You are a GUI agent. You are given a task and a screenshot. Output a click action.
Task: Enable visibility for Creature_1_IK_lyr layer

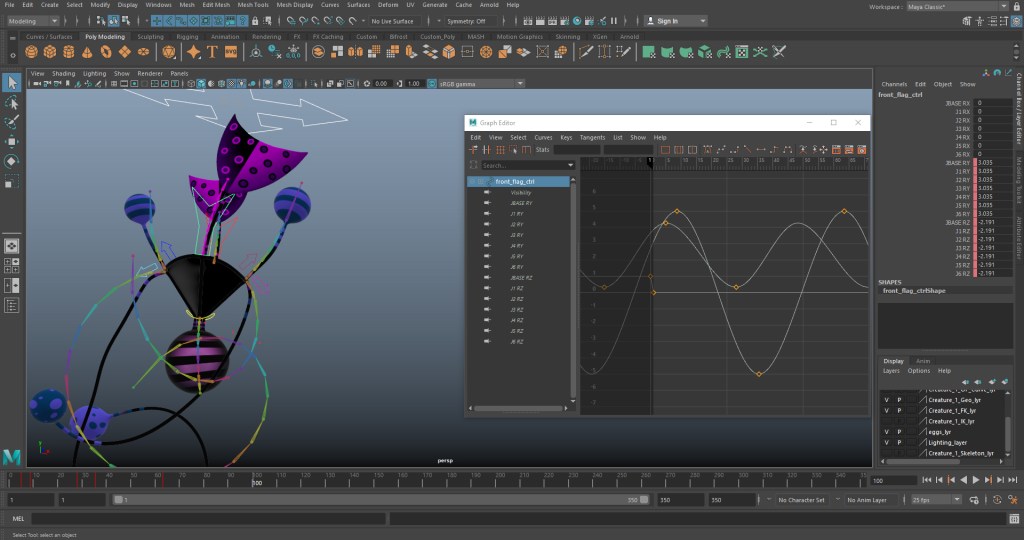coord(886,421)
